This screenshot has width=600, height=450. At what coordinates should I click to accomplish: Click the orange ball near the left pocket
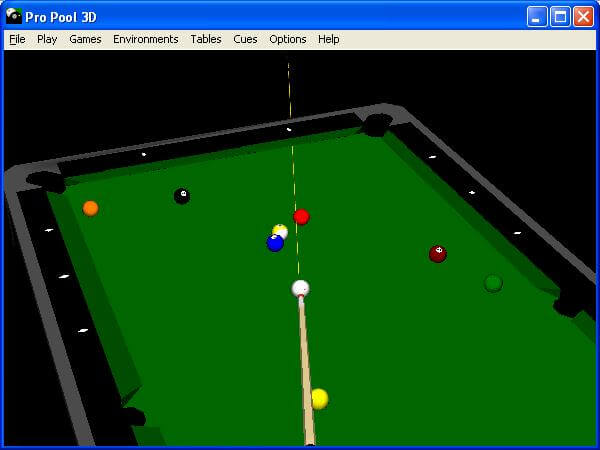[91, 209]
